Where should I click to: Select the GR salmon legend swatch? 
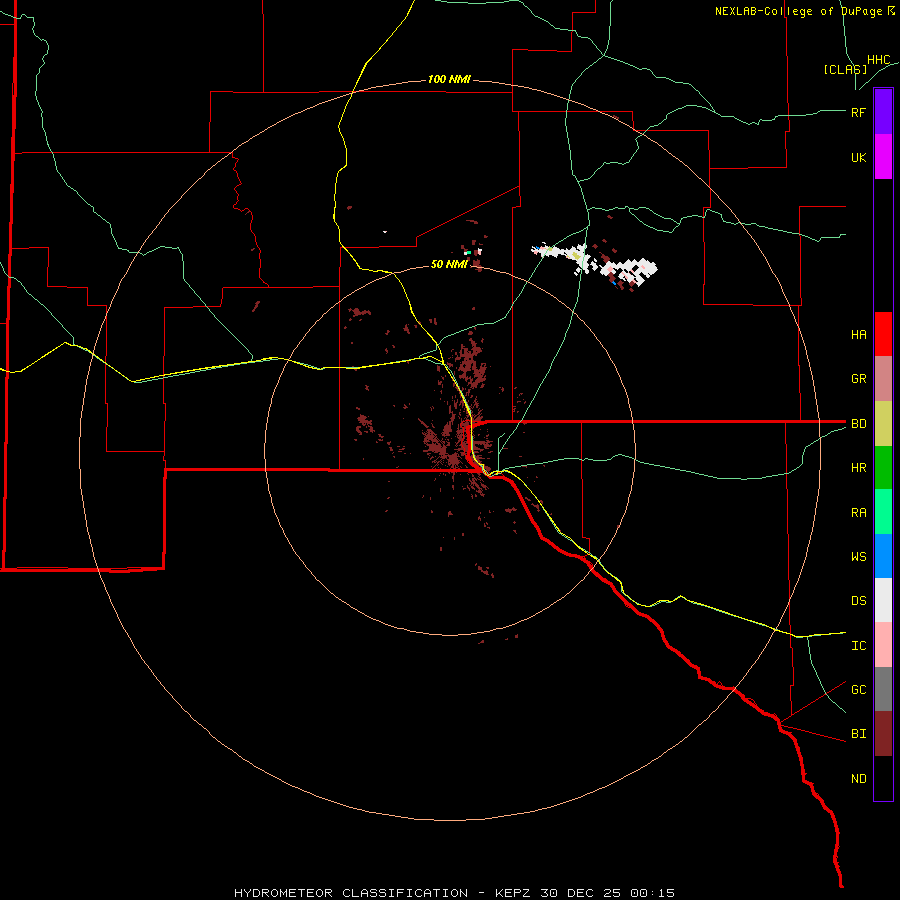pyautogui.click(x=883, y=379)
